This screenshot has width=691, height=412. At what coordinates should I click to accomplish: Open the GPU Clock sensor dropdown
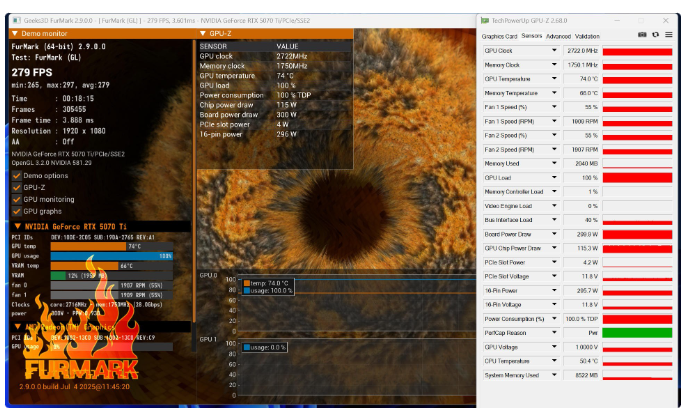tap(554, 51)
